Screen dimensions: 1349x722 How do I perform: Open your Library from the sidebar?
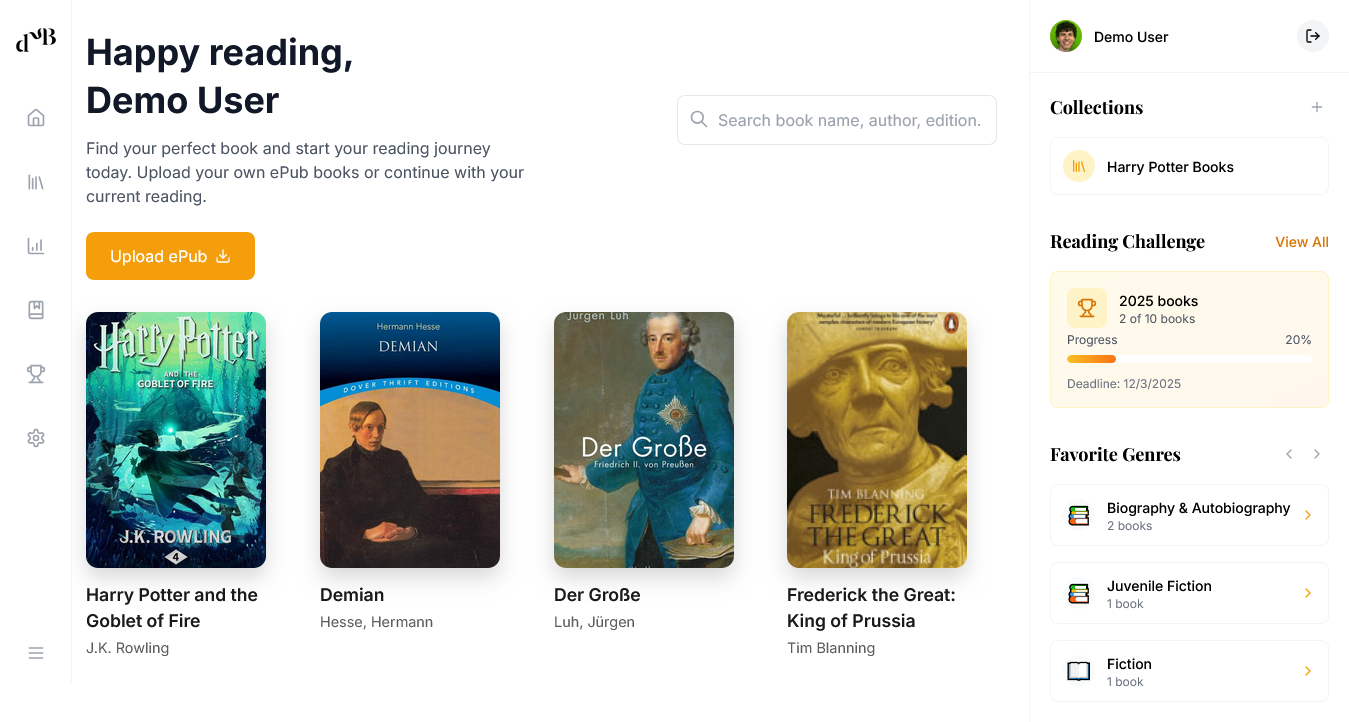pyautogui.click(x=36, y=181)
